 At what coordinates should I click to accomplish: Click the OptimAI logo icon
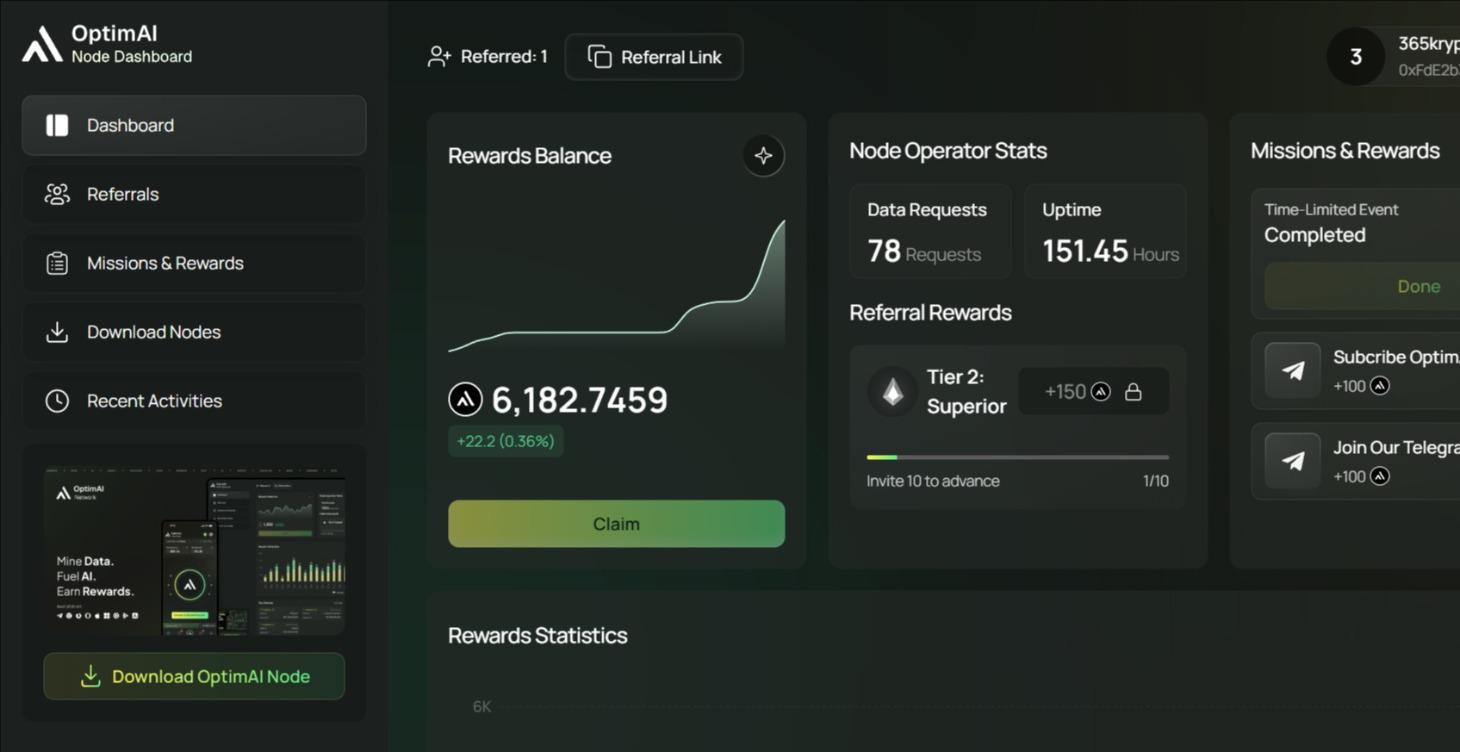click(x=42, y=45)
